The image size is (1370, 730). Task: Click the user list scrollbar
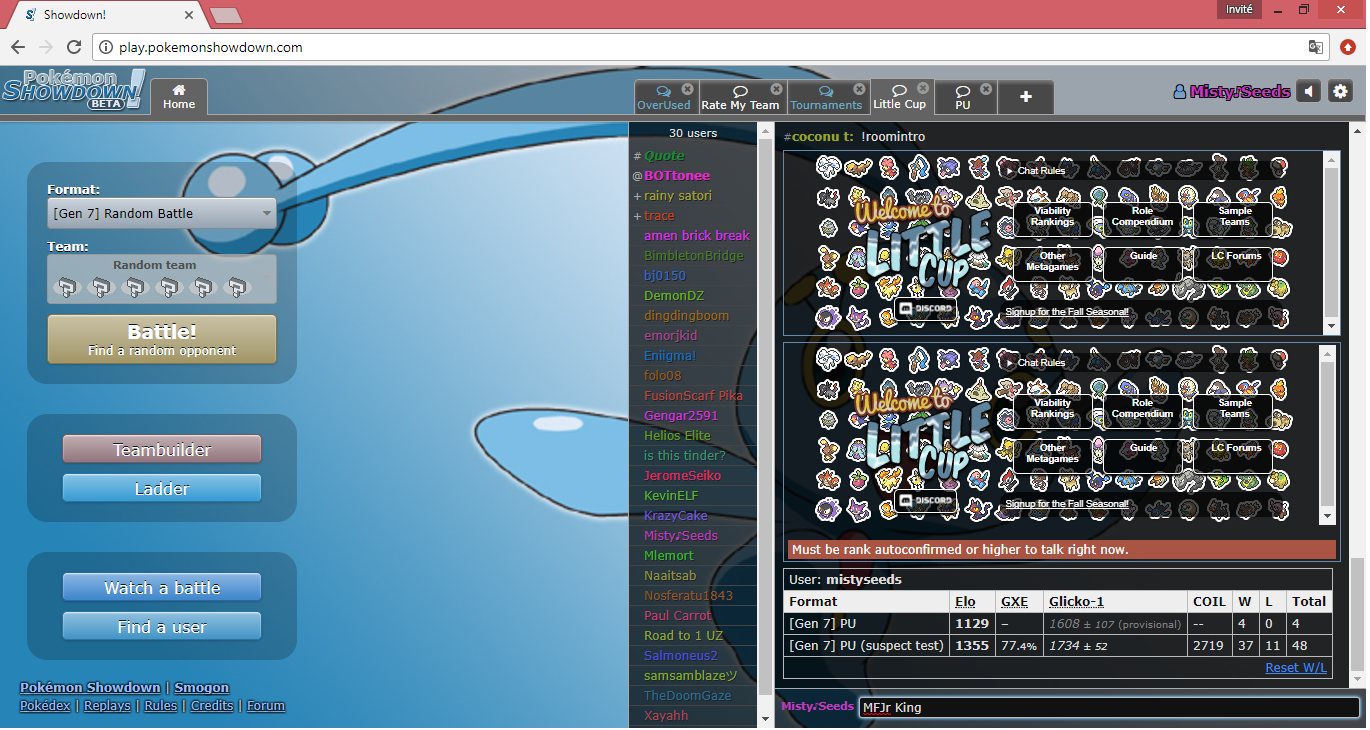pyautogui.click(x=764, y=424)
